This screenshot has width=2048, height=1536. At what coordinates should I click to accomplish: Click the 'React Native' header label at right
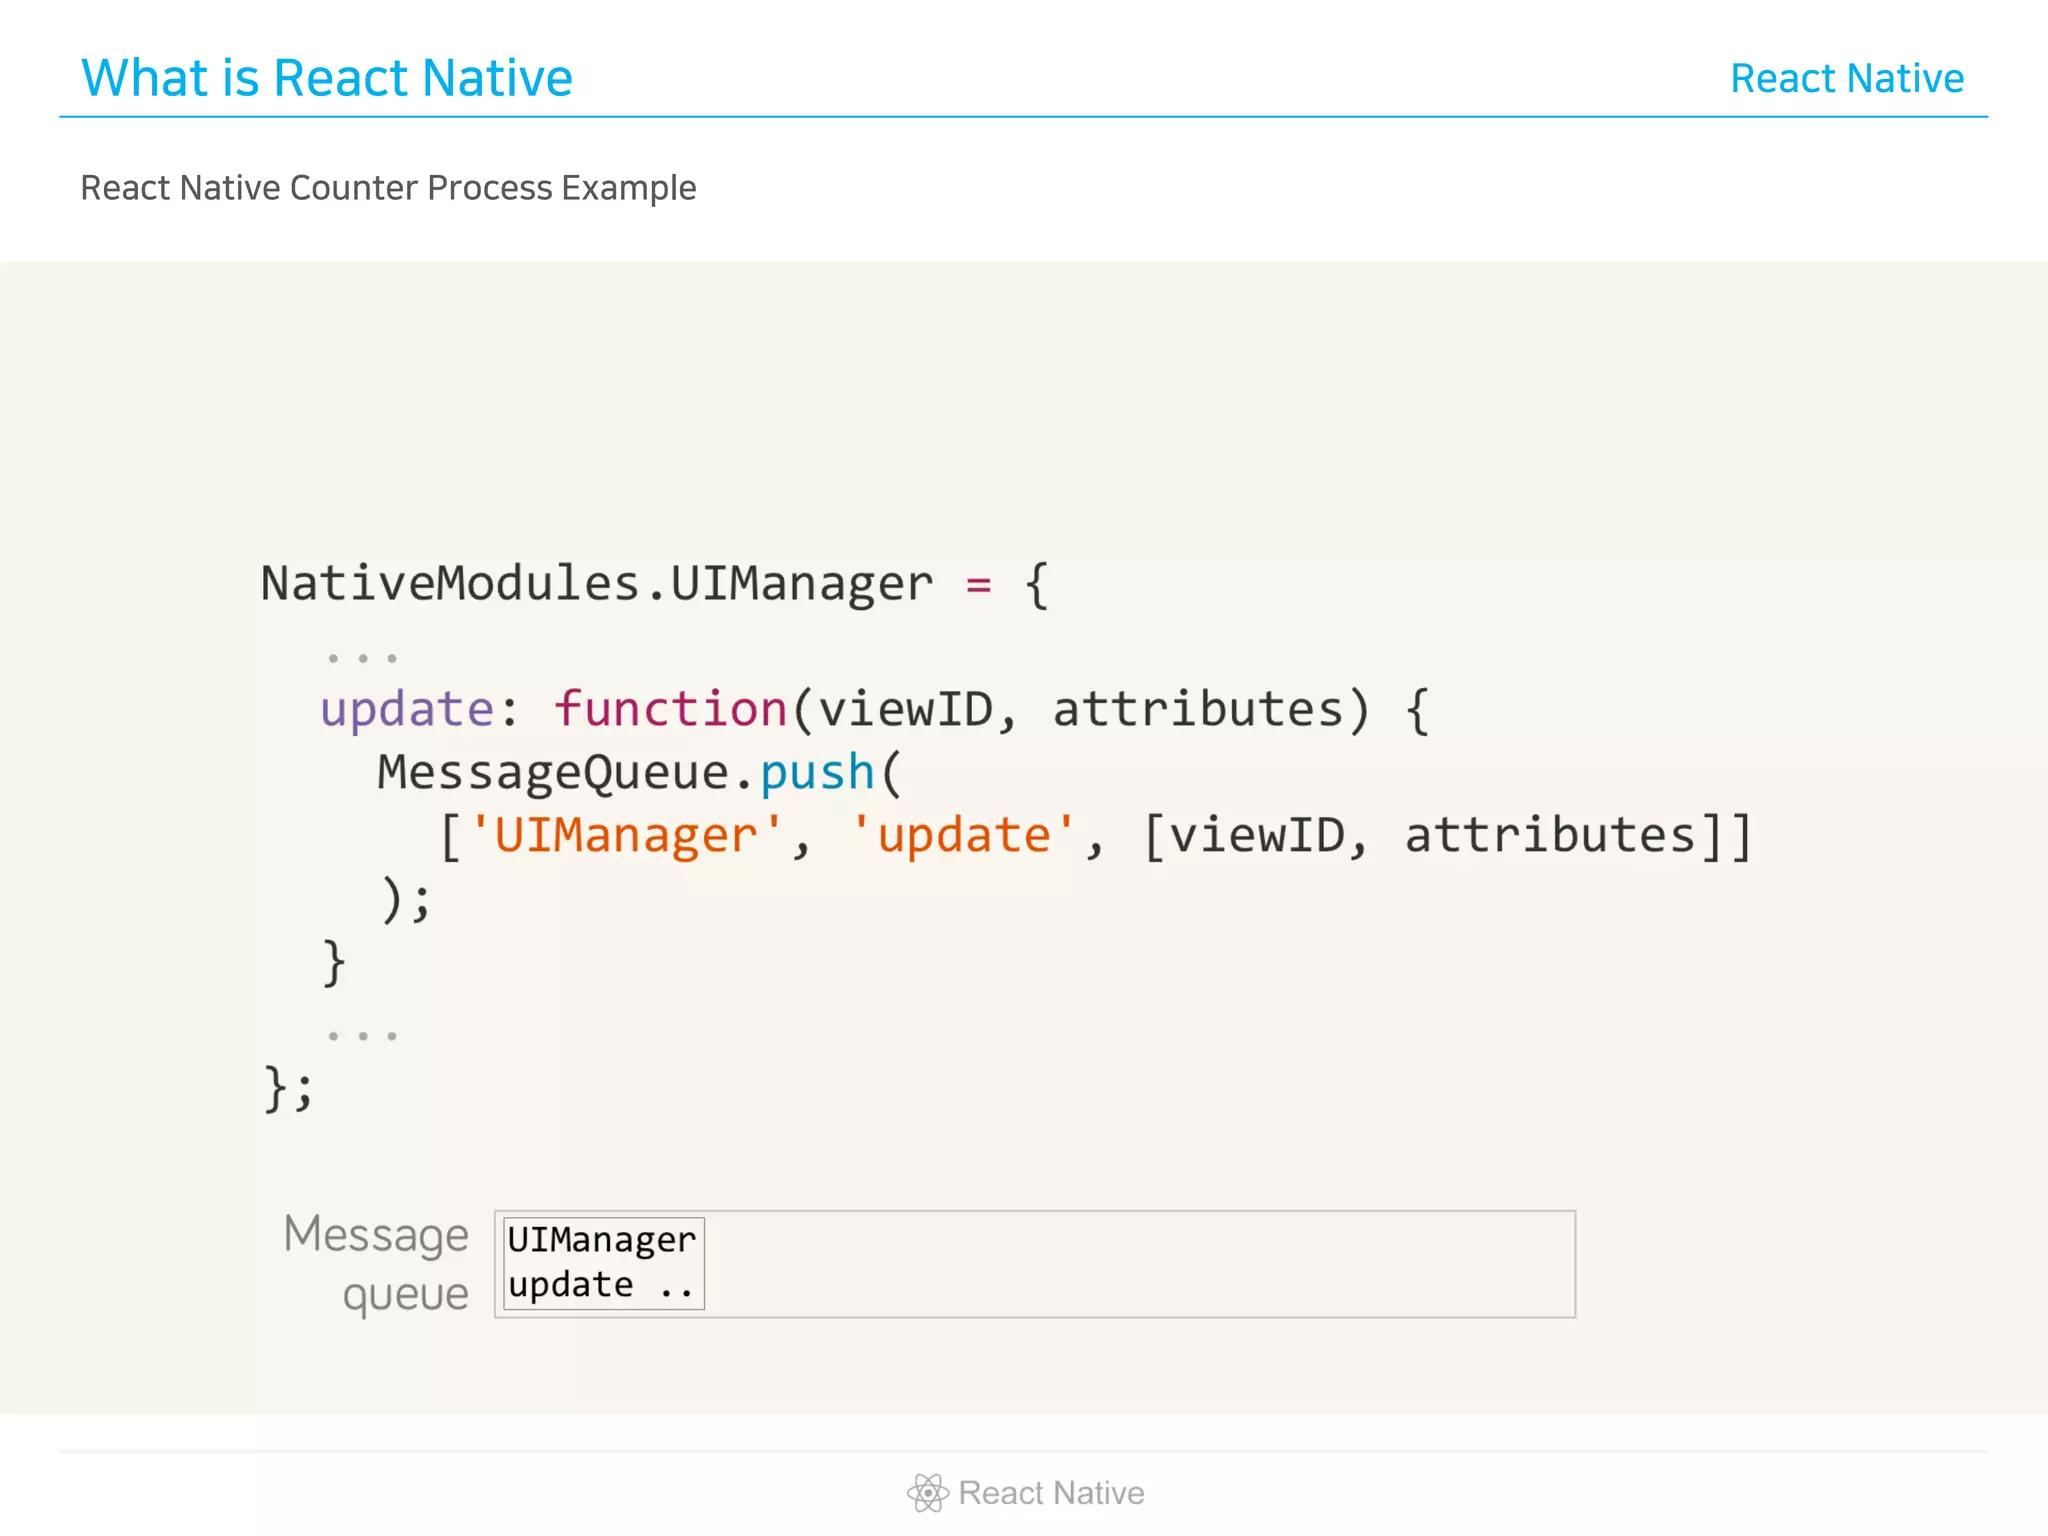[1847, 78]
